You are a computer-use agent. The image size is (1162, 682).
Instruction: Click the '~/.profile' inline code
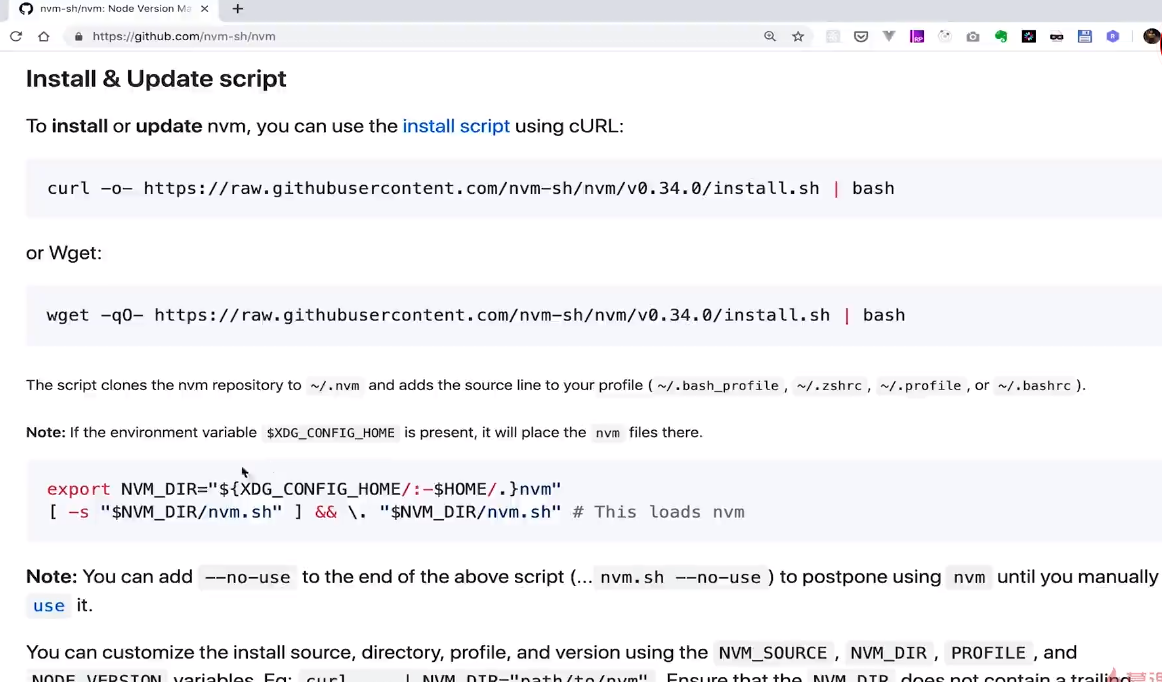(x=920, y=385)
